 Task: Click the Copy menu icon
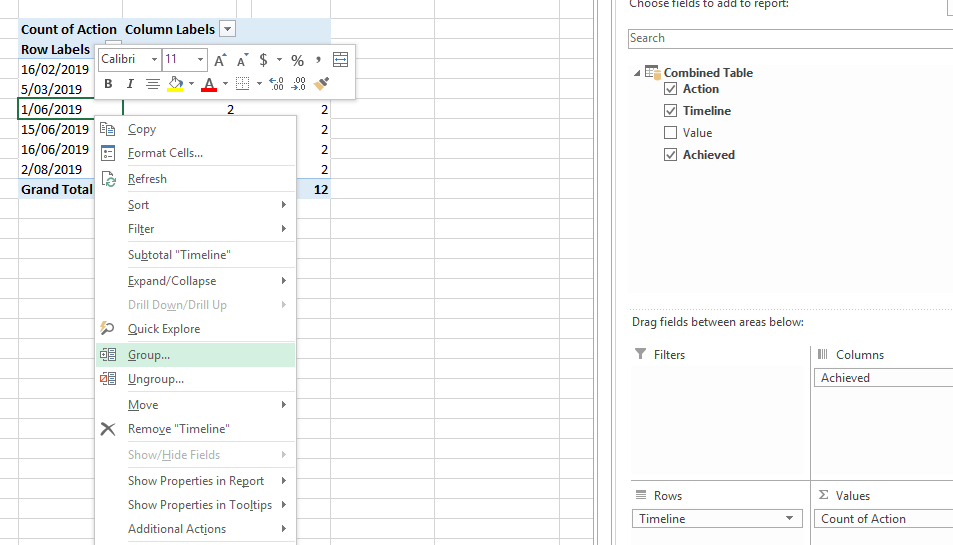(x=108, y=129)
